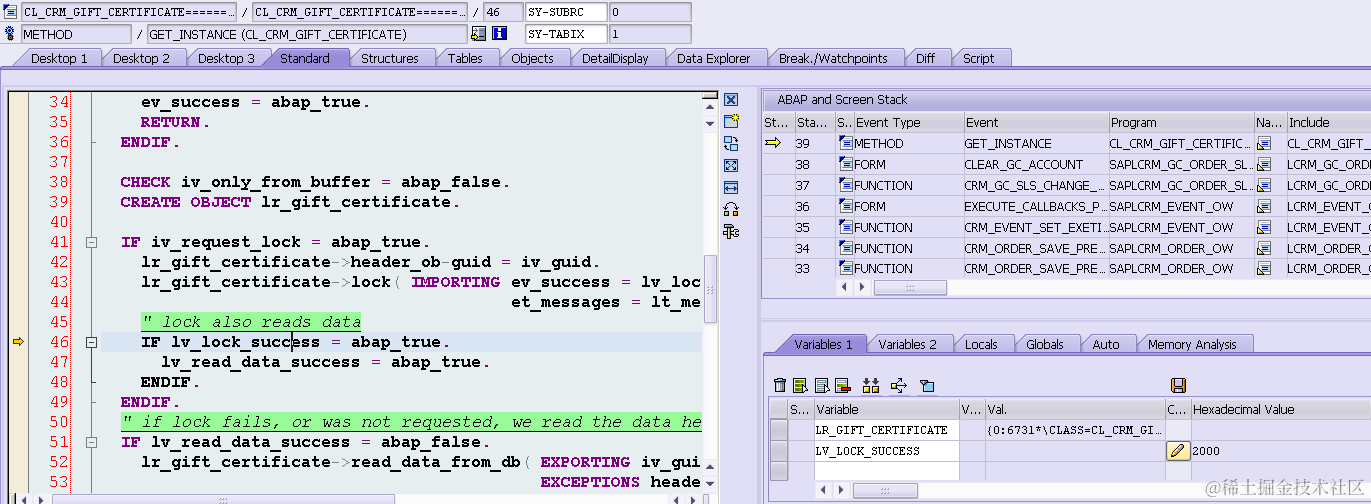Switch to Locals tab
Image resolution: width=1371 pixels, height=504 pixels.
981,344
